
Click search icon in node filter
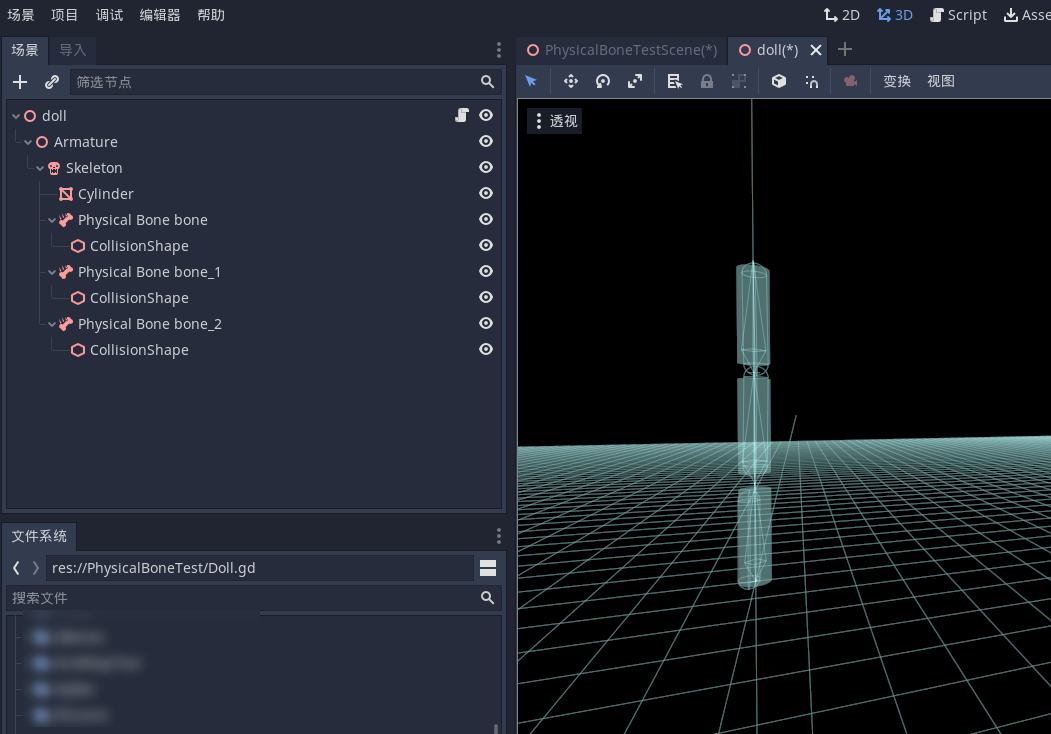487,82
